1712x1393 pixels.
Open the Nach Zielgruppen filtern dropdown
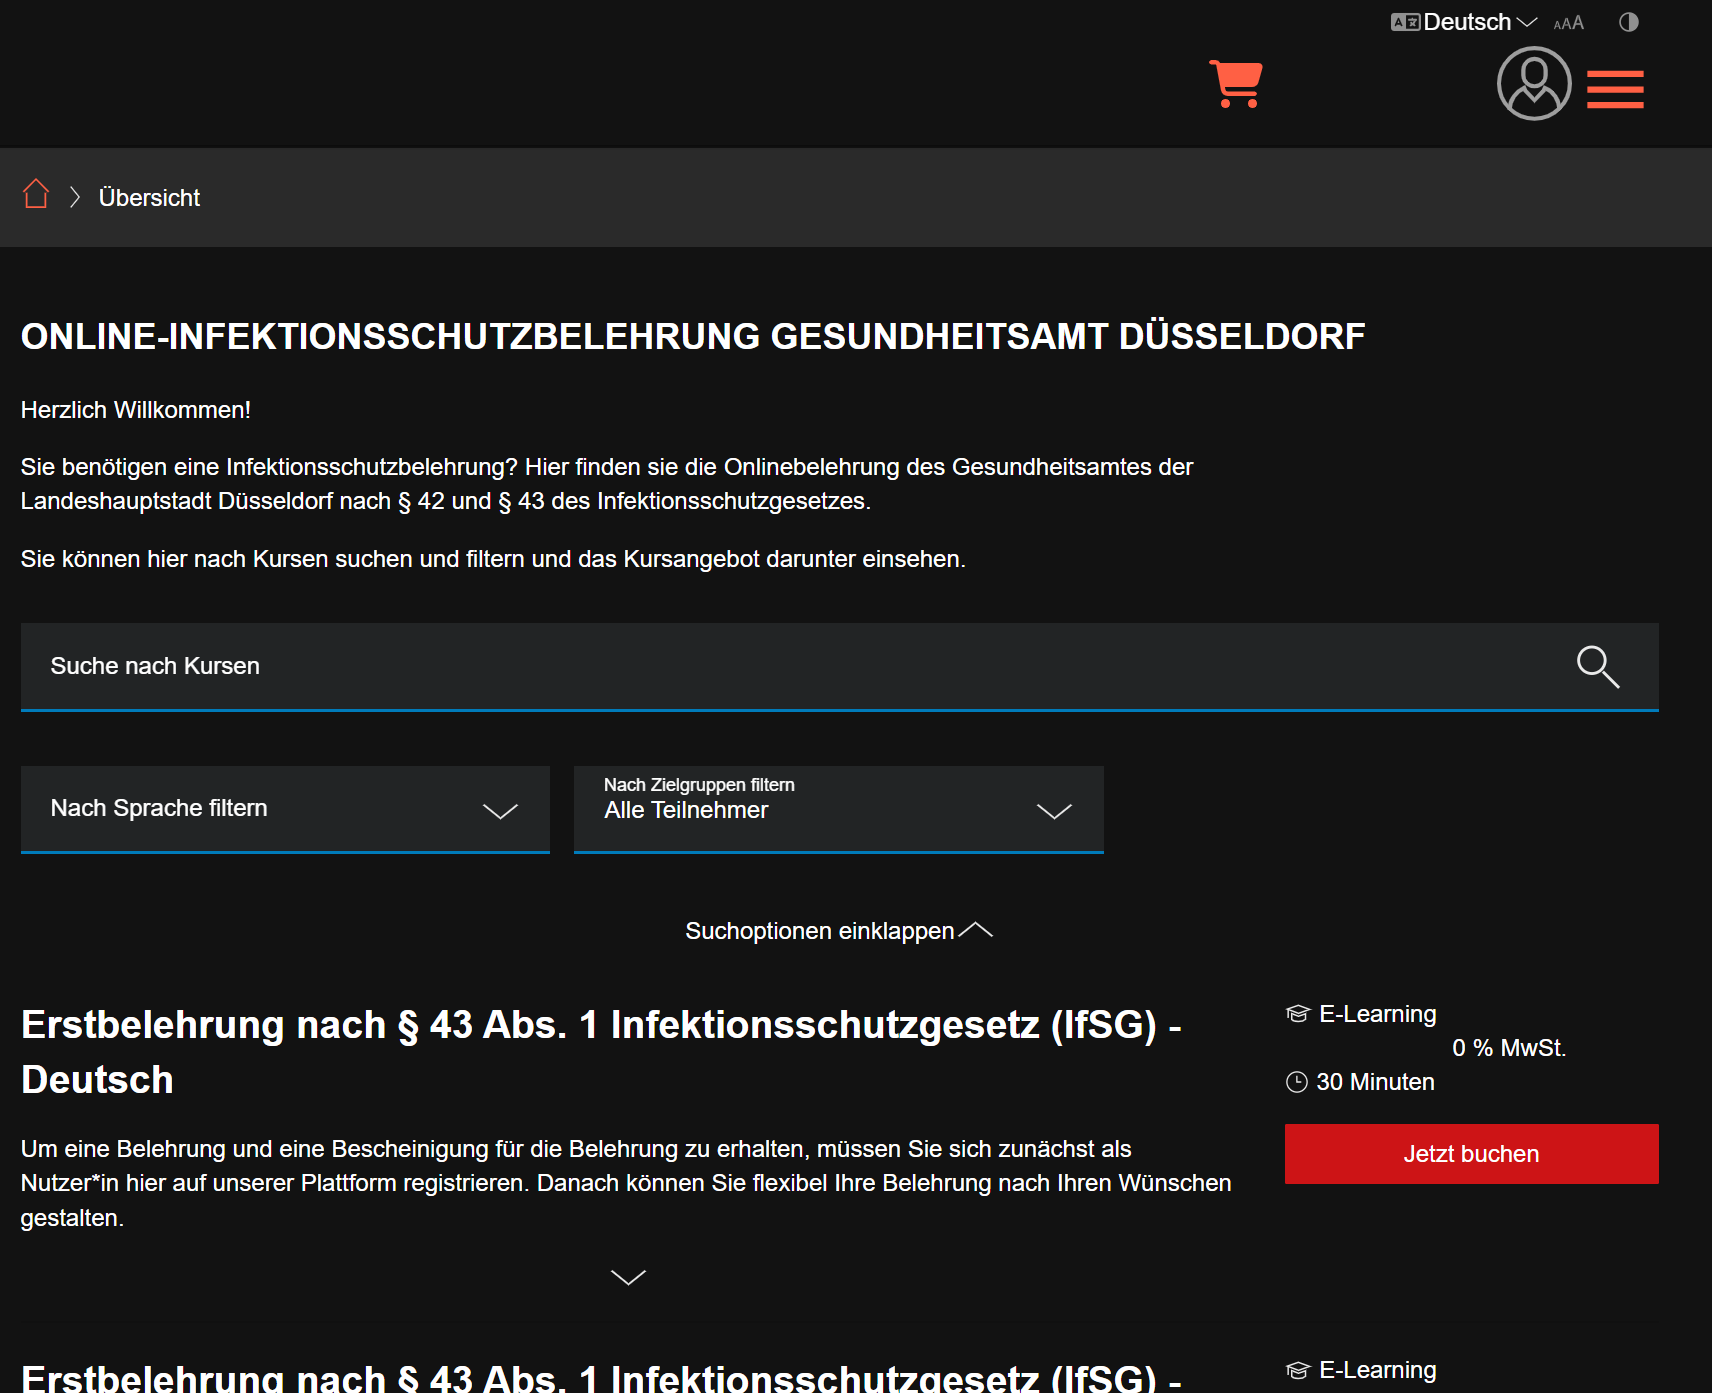tap(838, 809)
